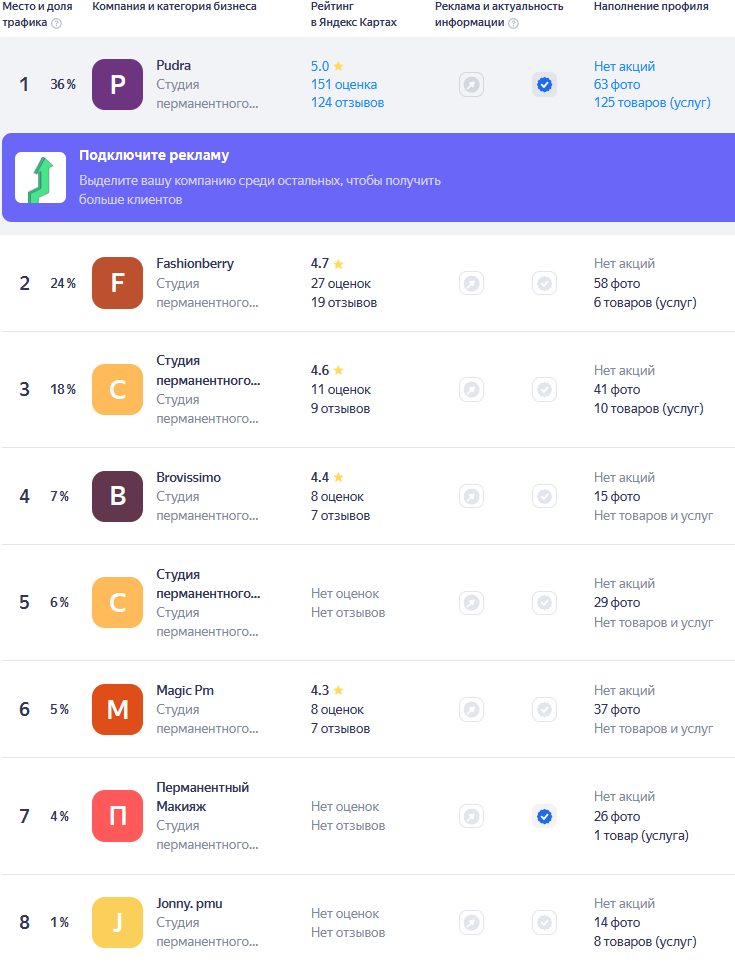Click the 'Magic Pm' company name
The height and width of the screenshot is (965, 735).
(185, 690)
